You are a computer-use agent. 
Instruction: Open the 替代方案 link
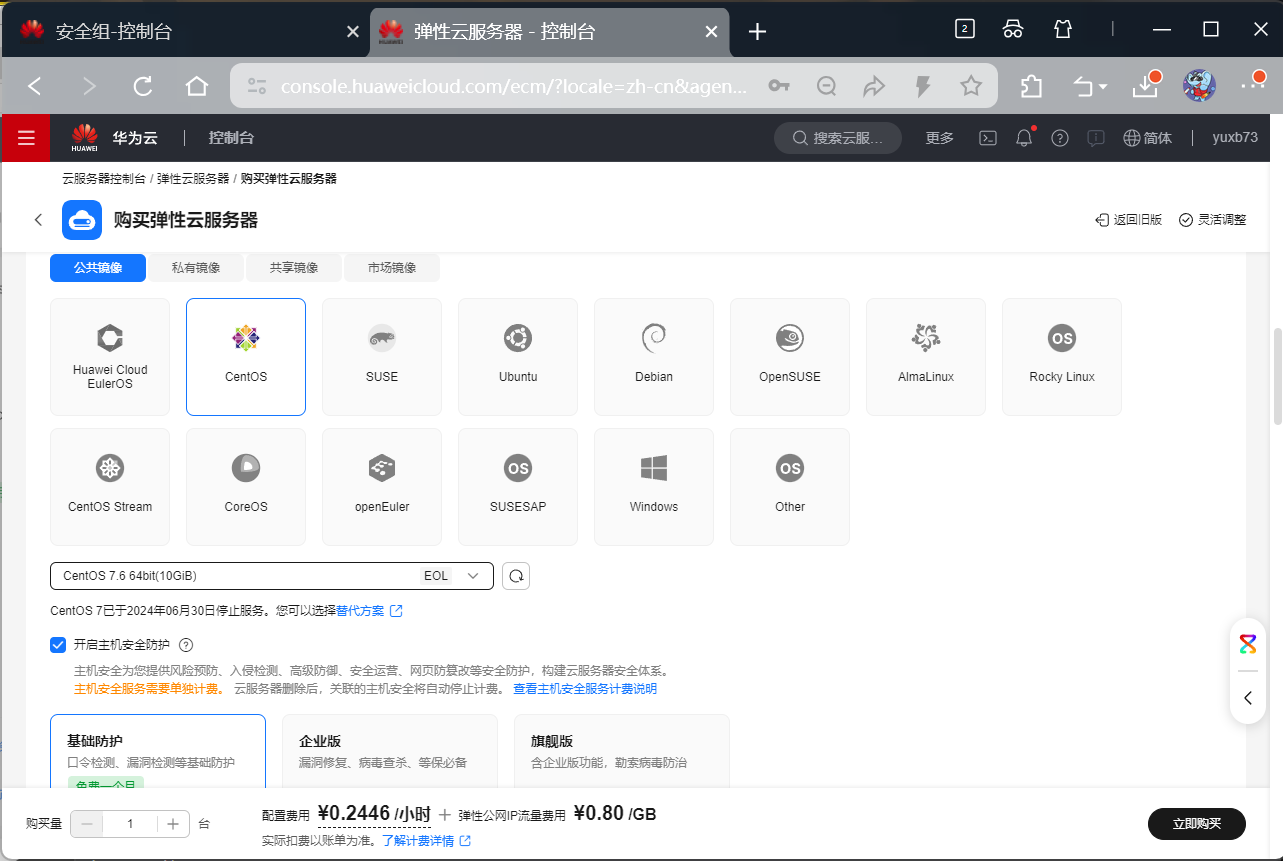tap(369, 610)
